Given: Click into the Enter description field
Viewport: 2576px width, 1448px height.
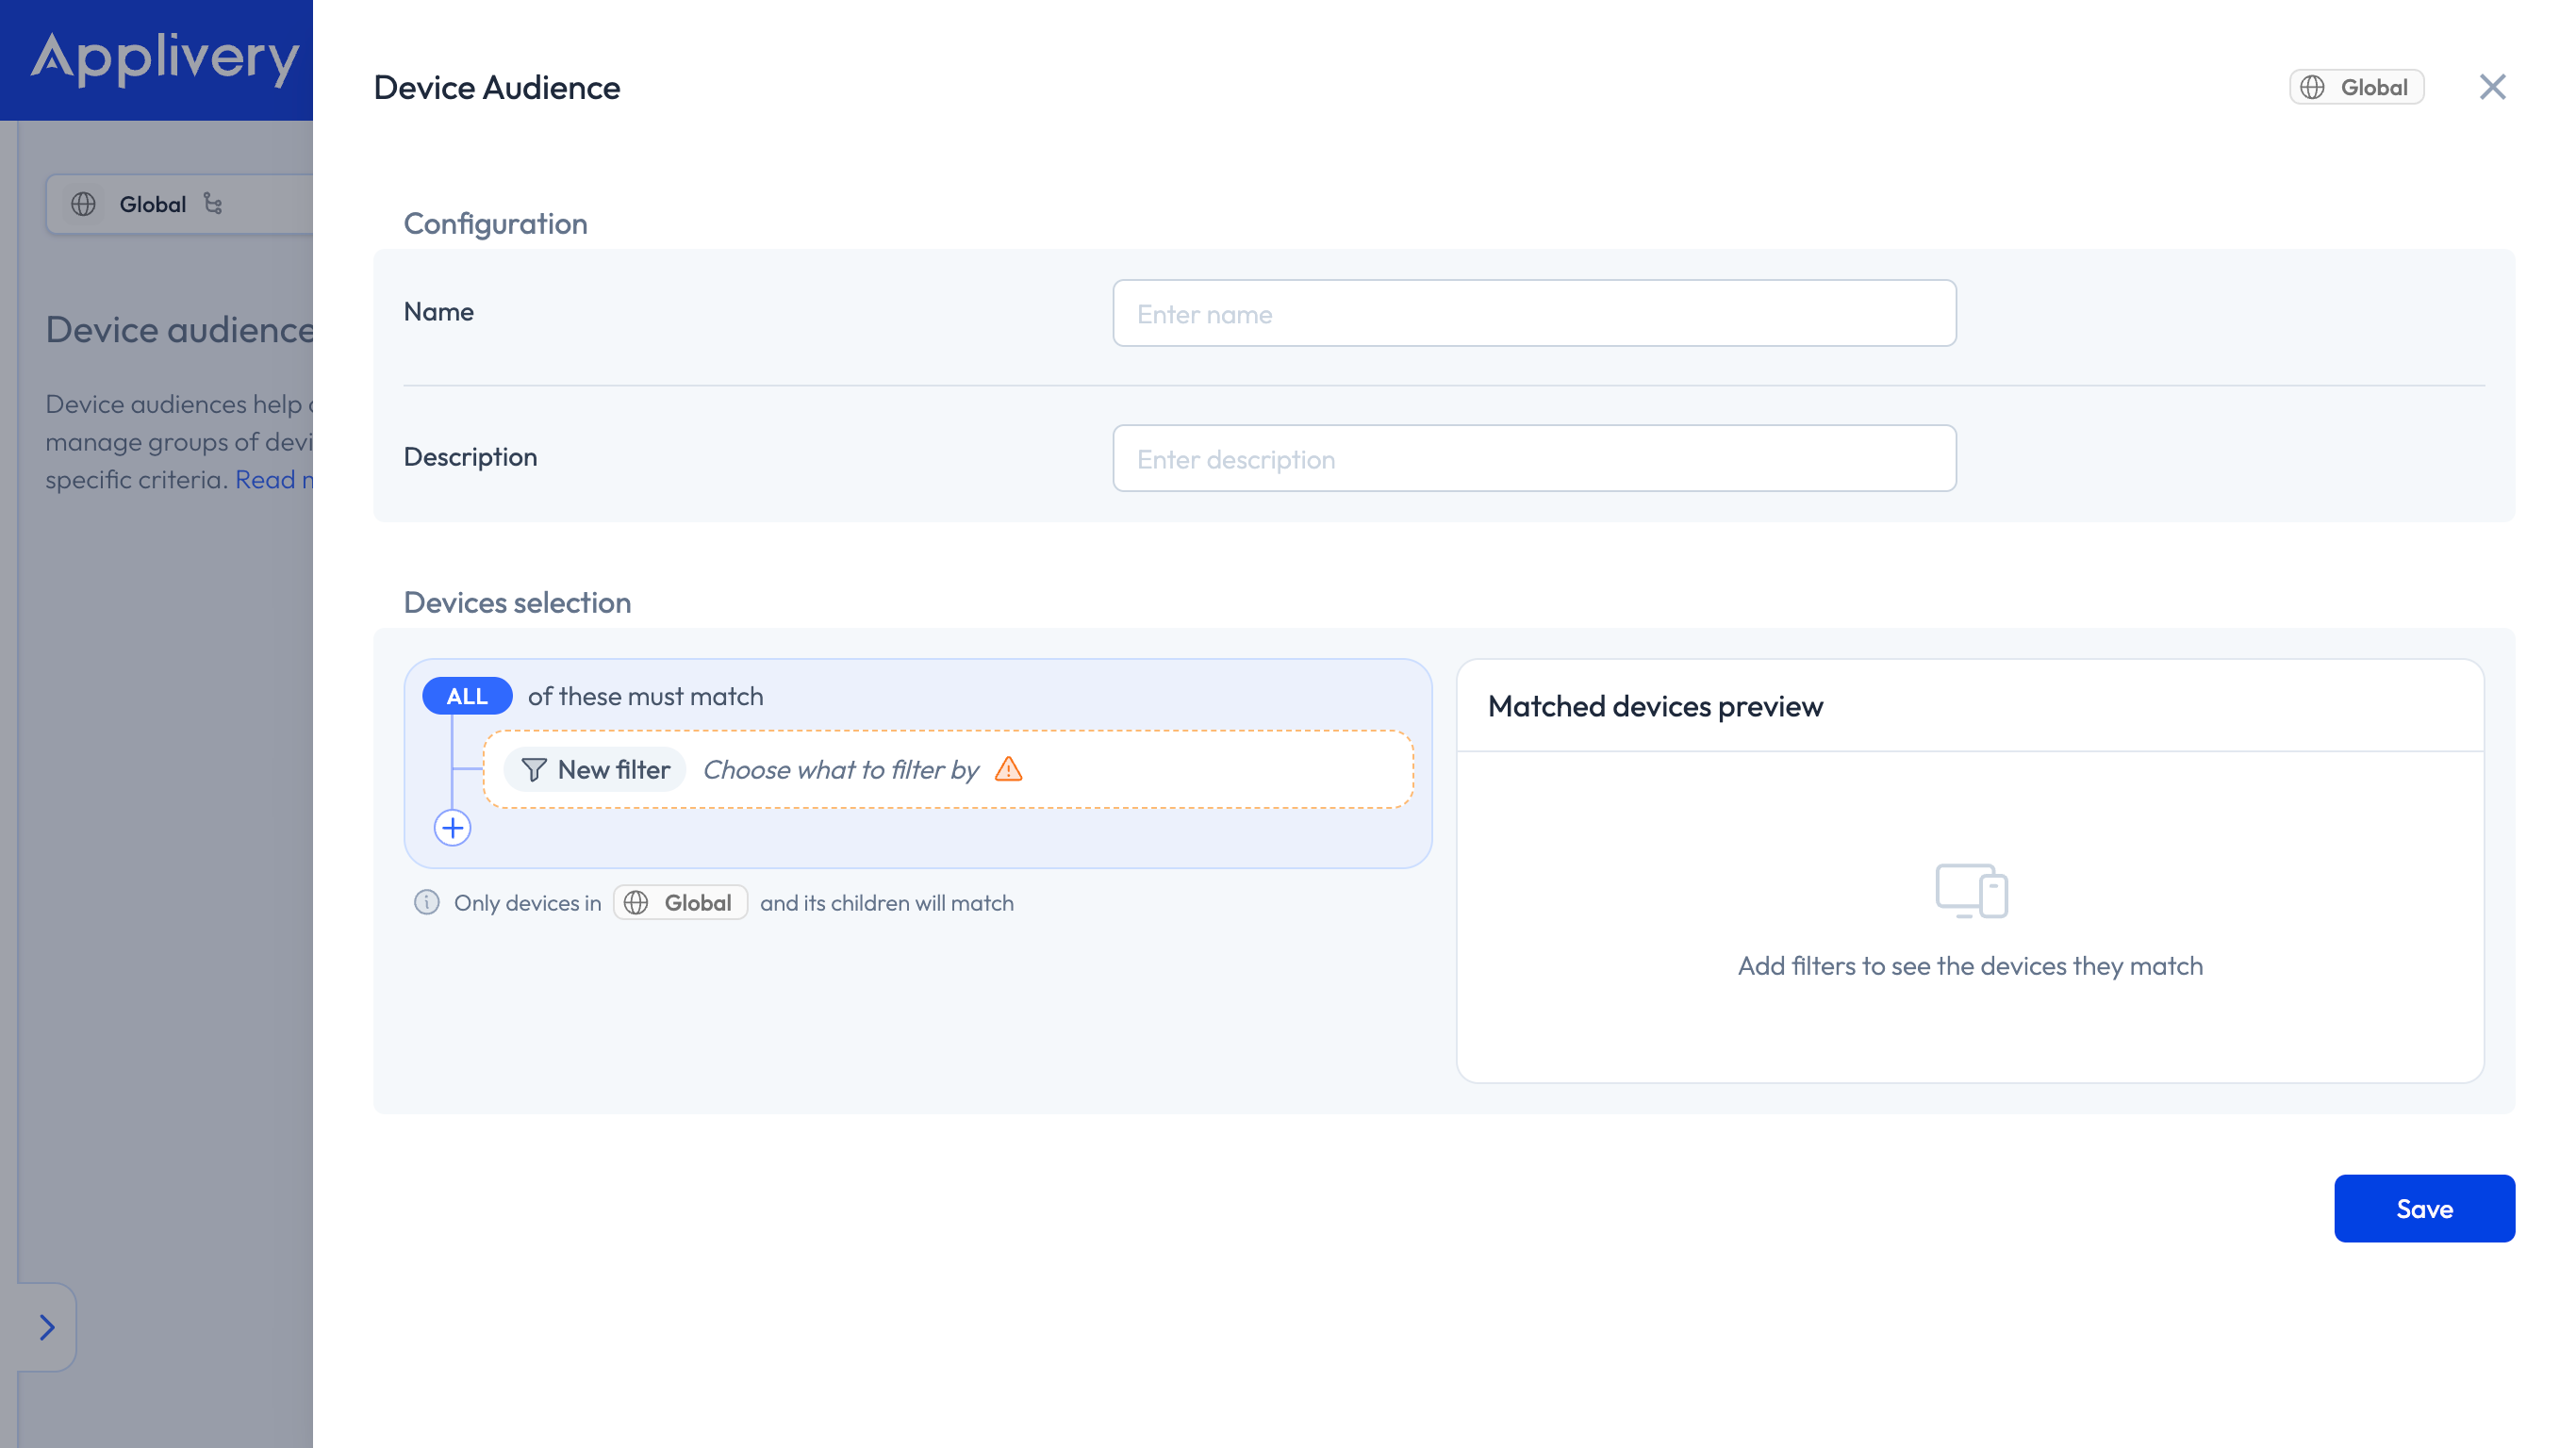Looking at the screenshot, I should pyautogui.click(x=1534, y=458).
